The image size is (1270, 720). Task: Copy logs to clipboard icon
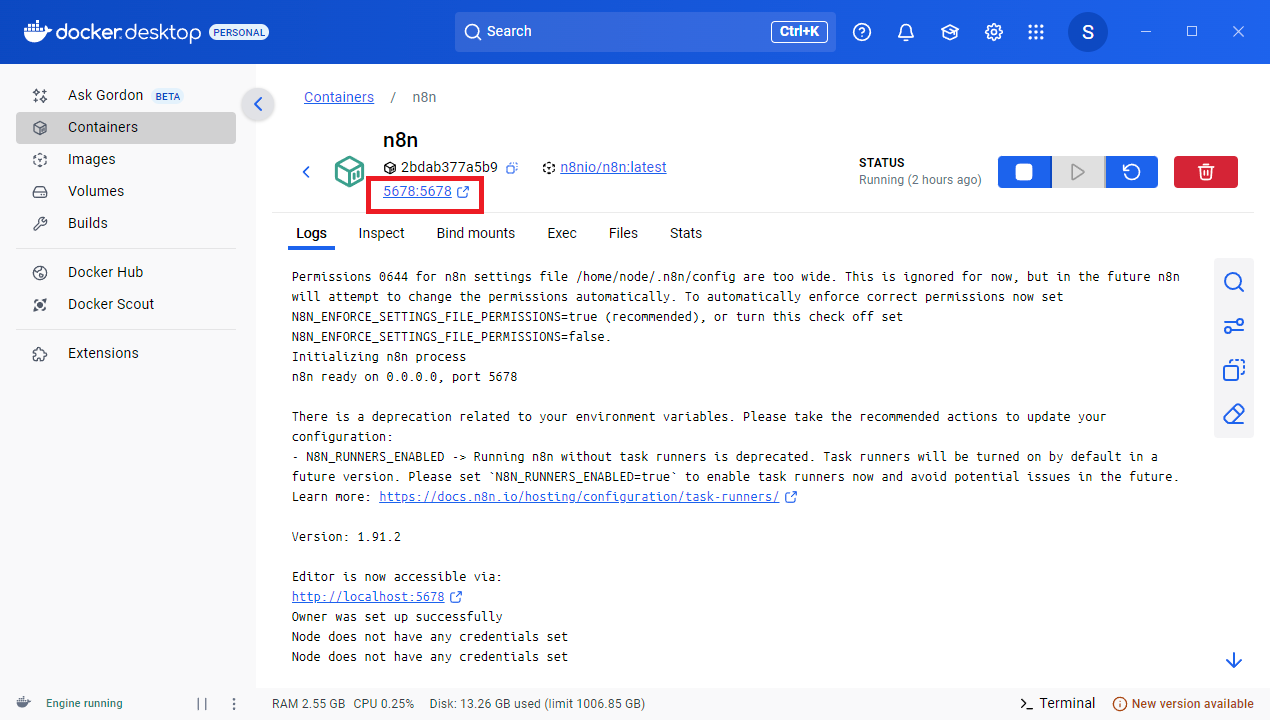point(1234,370)
